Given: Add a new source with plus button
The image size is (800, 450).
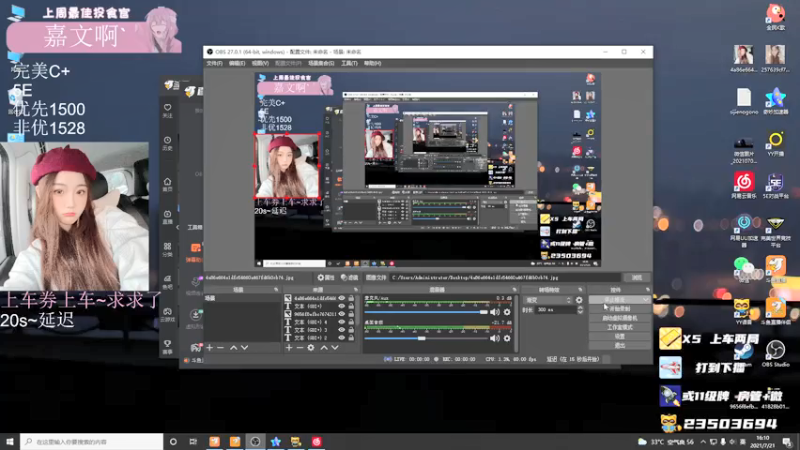Looking at the screenshot, I should (289, 347).
